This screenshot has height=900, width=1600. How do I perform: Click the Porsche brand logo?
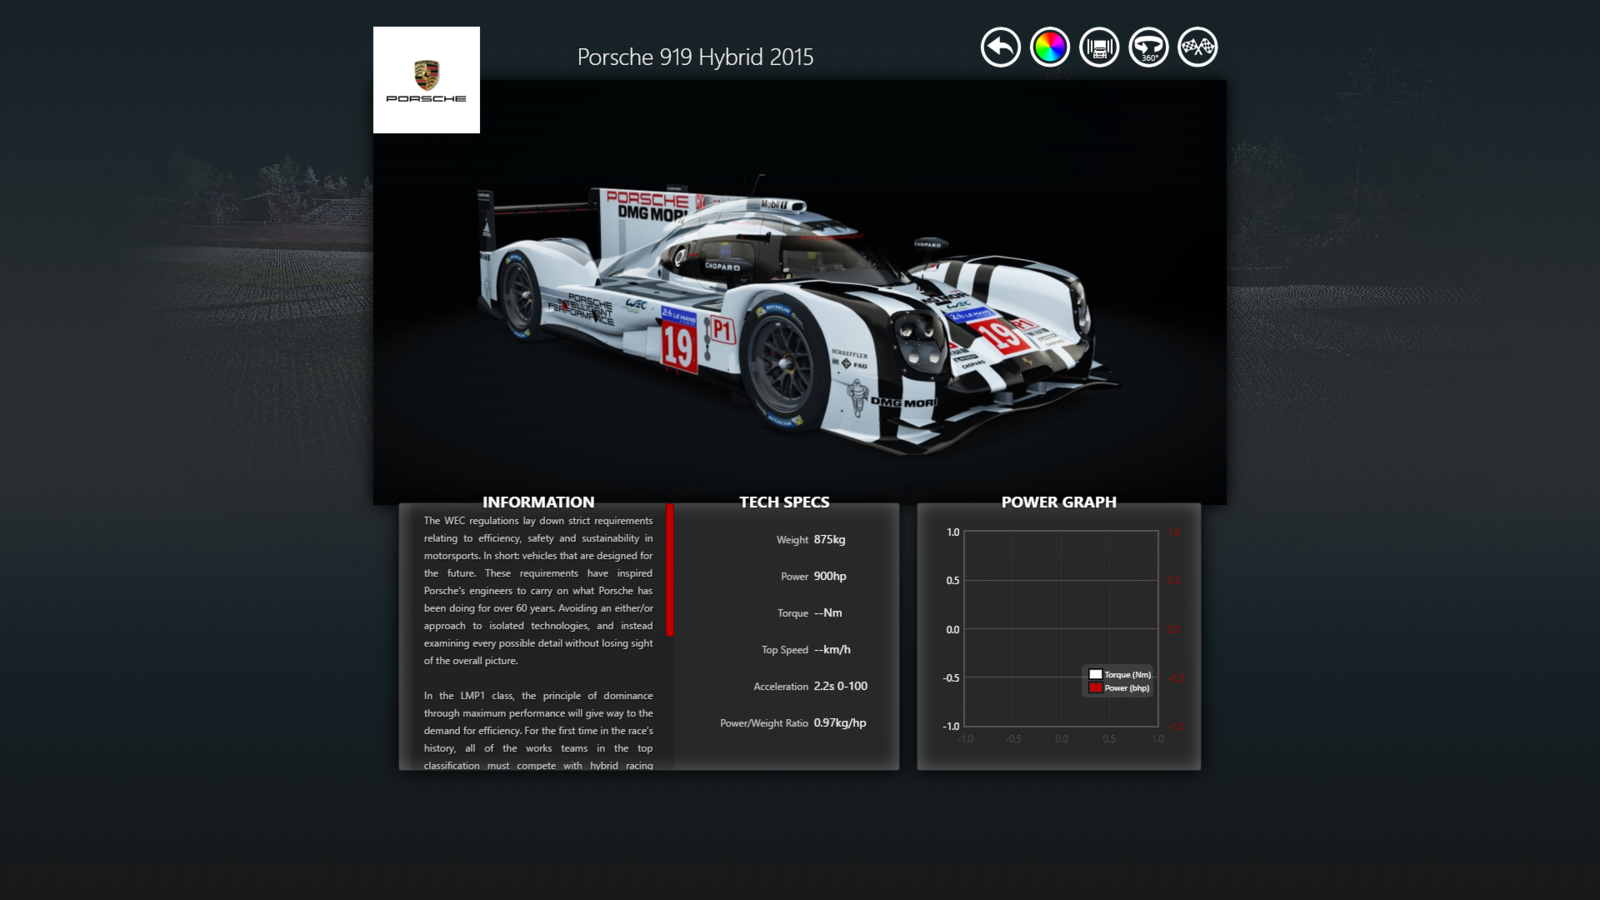click(x=426, y=80)
